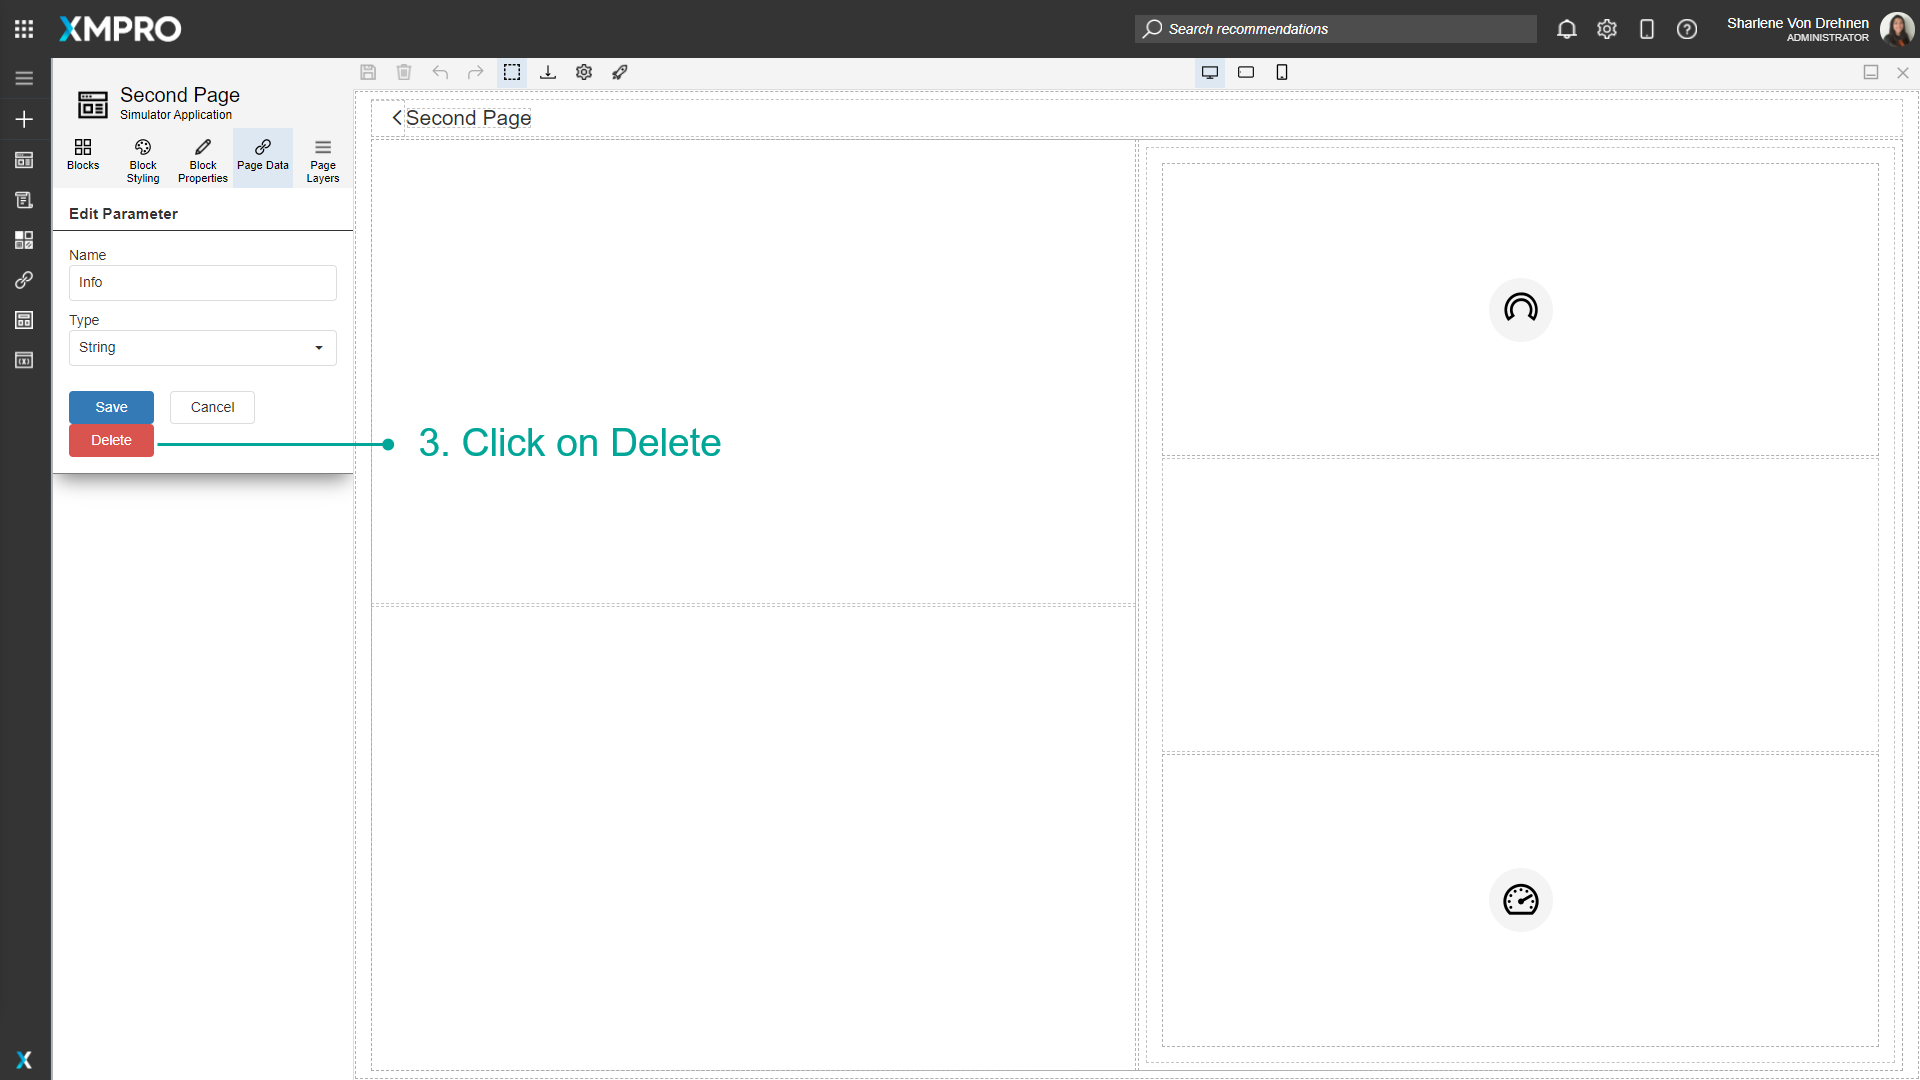Switch to the Page Data tab
Screen dimensions: 1920x1080
[262, 158]
